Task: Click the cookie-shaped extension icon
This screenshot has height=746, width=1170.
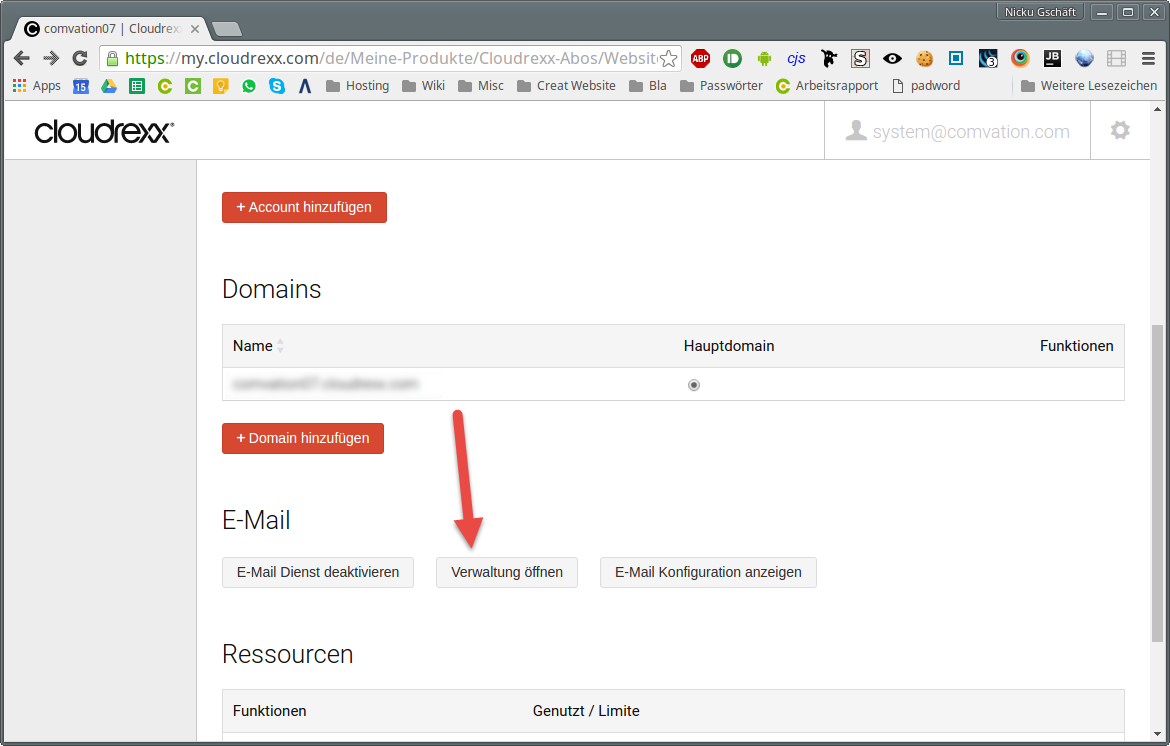Action: coord(924,58)
